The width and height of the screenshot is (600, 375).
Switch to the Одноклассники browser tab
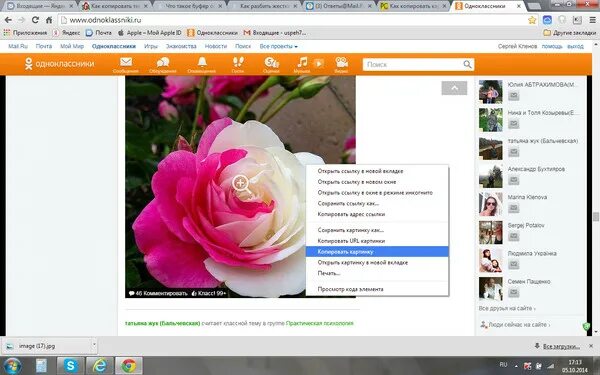tap(488, 6)
